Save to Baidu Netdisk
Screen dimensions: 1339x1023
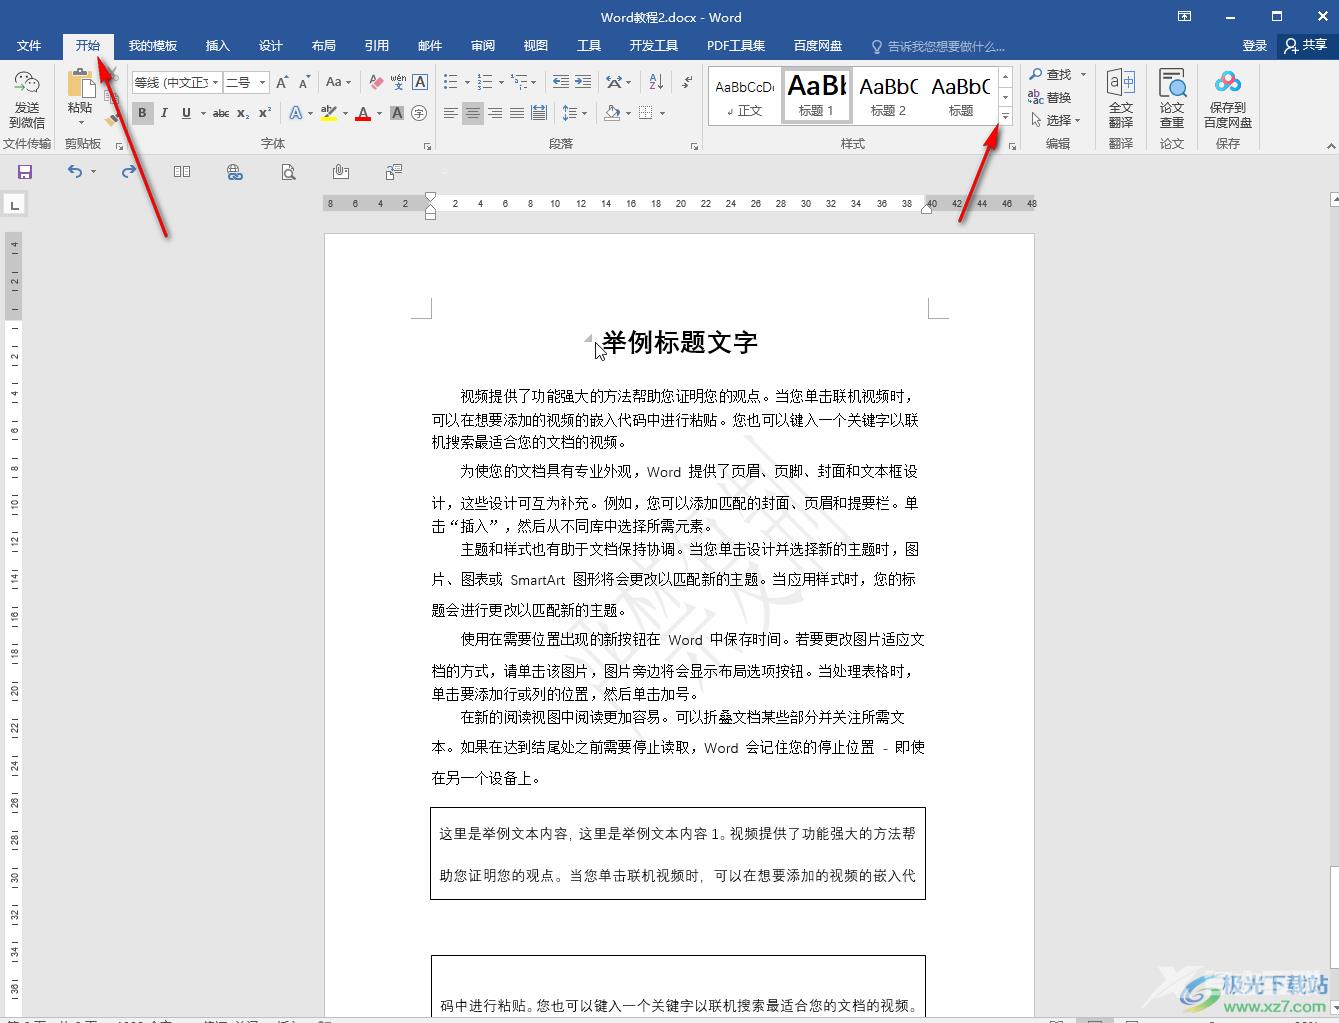coord(1228,98)
